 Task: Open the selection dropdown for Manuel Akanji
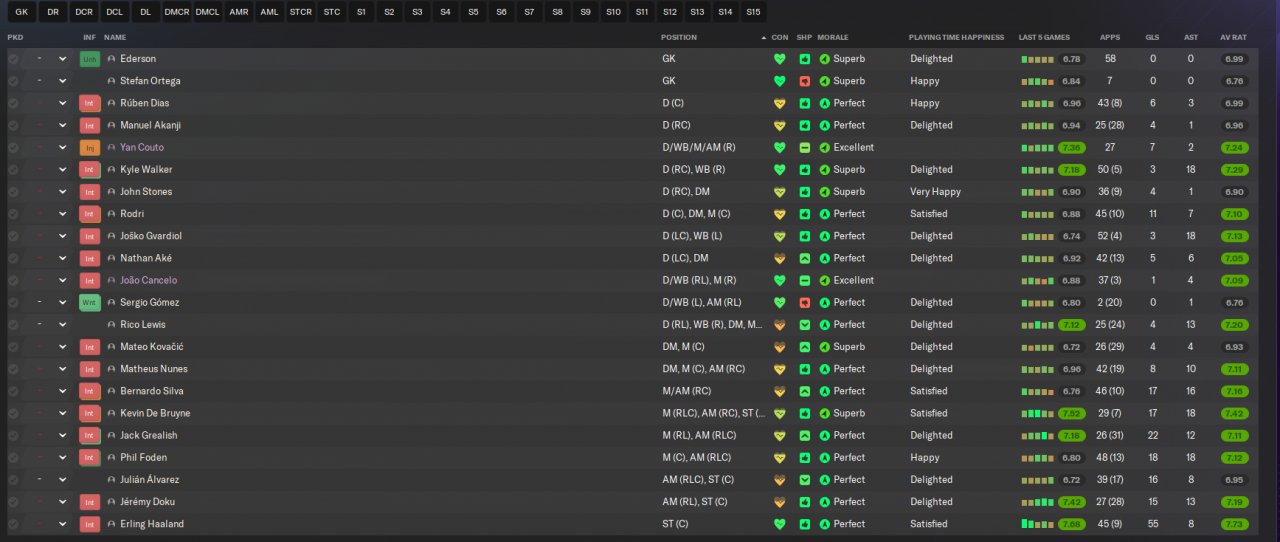(x=63, y=125)
